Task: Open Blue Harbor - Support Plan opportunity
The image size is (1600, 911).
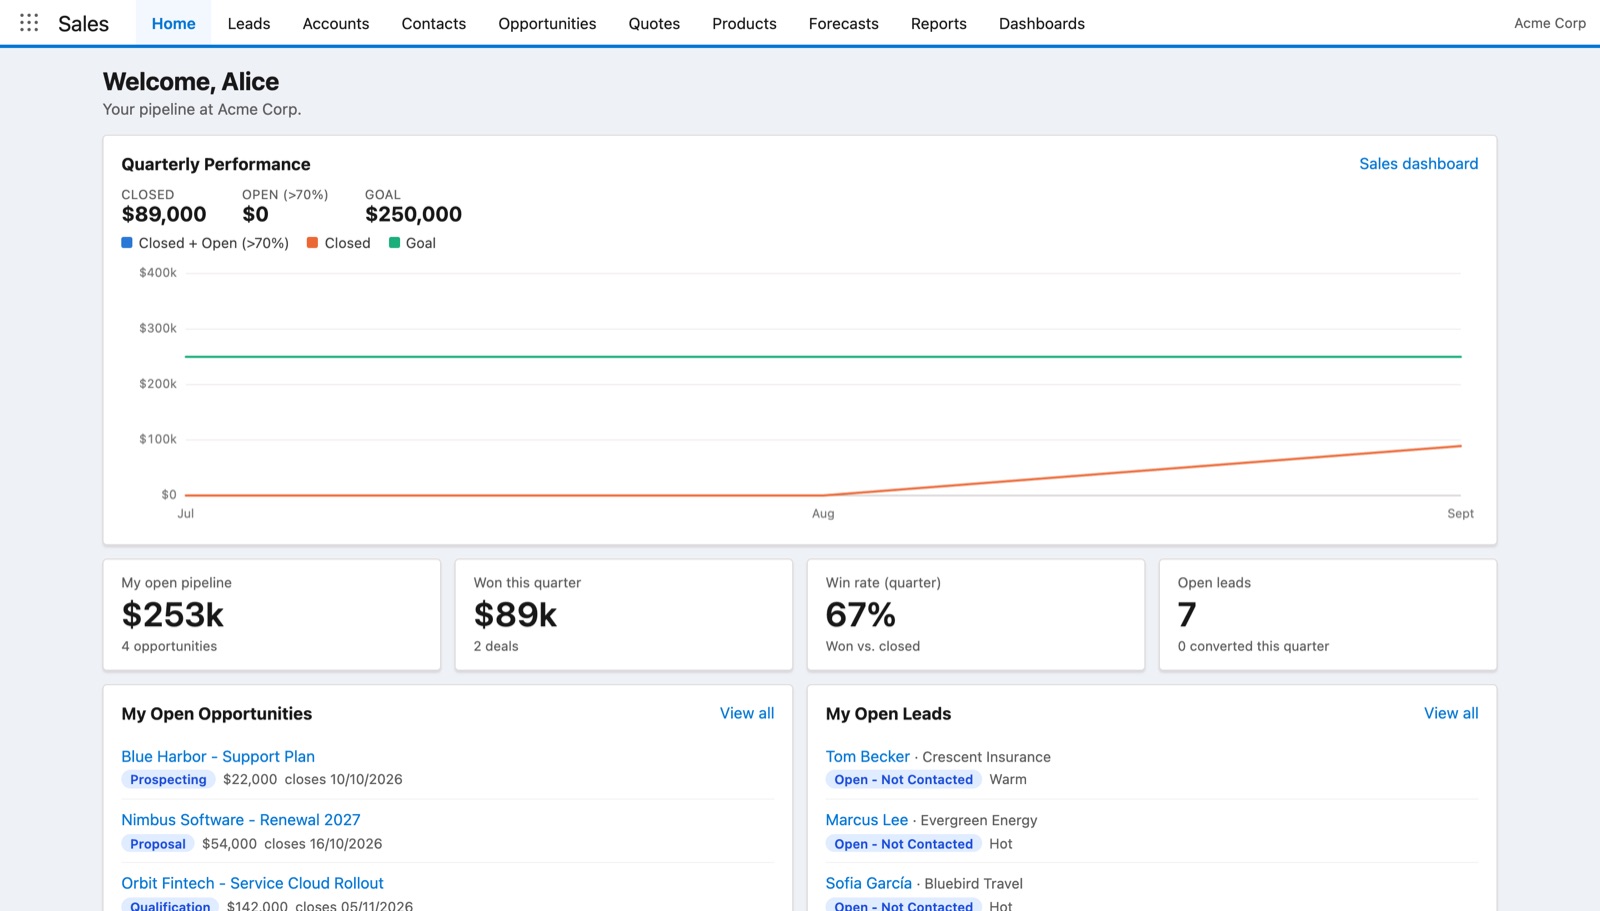Action: point(218,757)
